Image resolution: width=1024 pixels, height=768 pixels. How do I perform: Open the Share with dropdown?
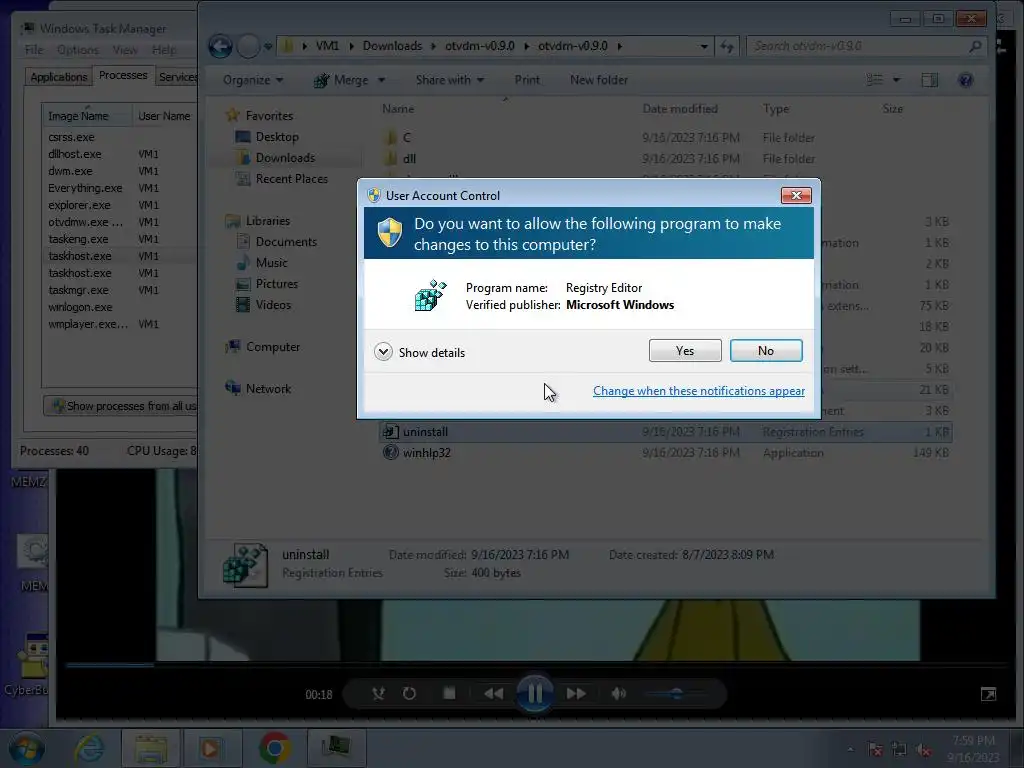click(x=450, y=80)
